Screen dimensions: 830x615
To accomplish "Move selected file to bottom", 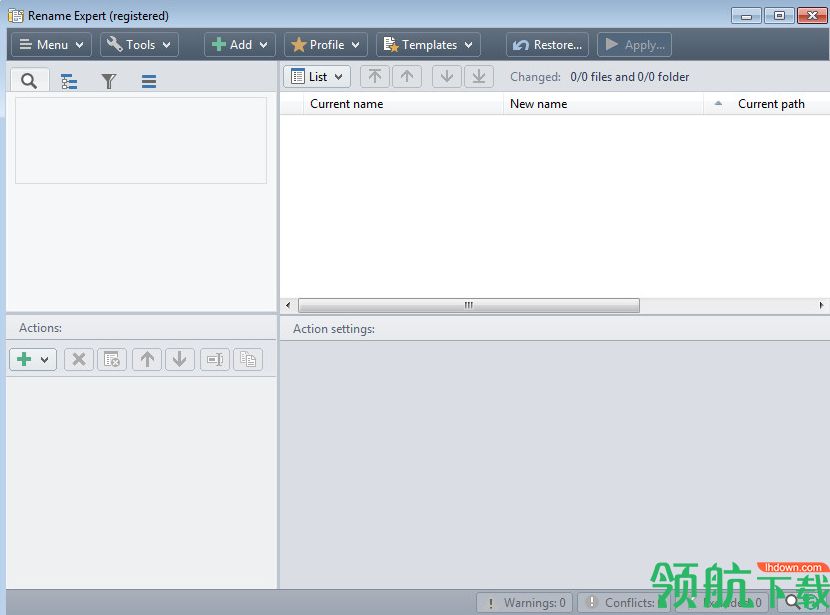I will coord(479,77).
